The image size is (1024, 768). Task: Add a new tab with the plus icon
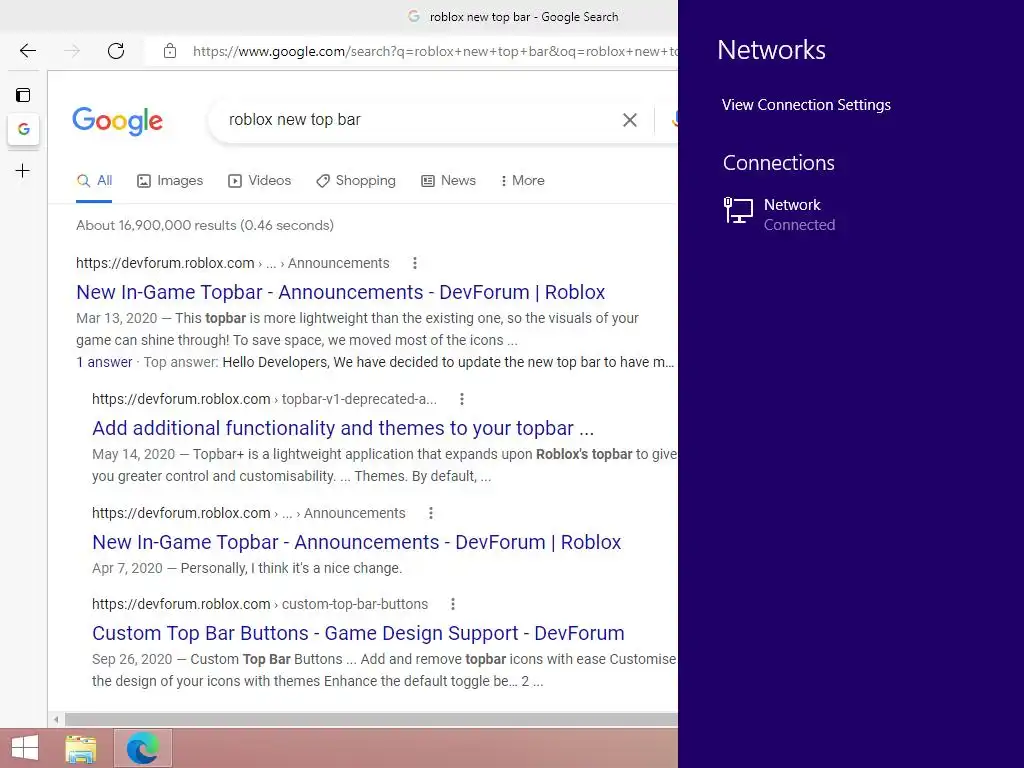click(x=22, y=171)
